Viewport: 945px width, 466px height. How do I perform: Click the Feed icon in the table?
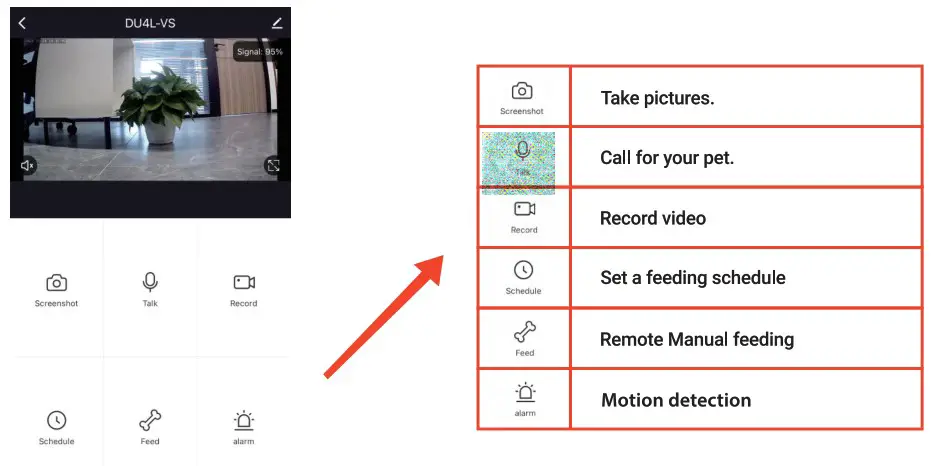click(x=524, y=332)
